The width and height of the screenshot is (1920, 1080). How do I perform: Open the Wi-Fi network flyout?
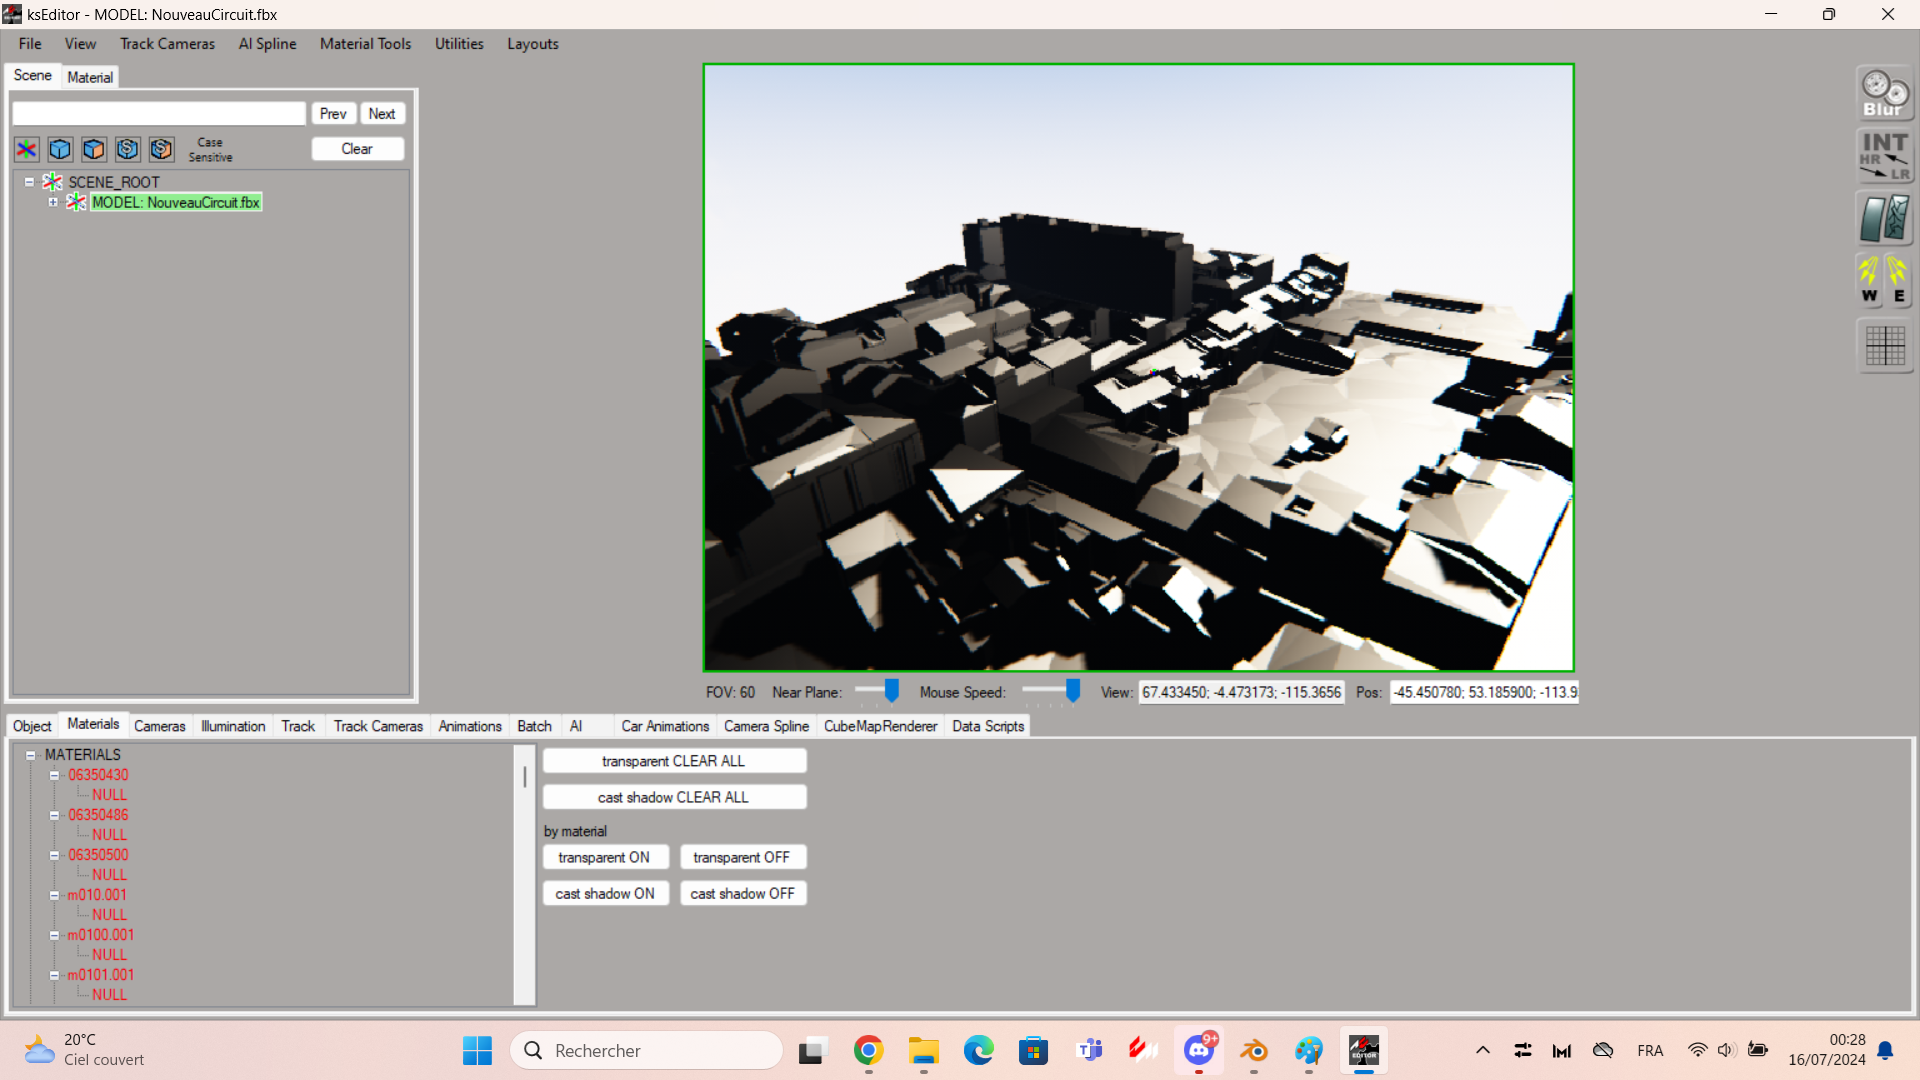click(x=1697, y=1051)
